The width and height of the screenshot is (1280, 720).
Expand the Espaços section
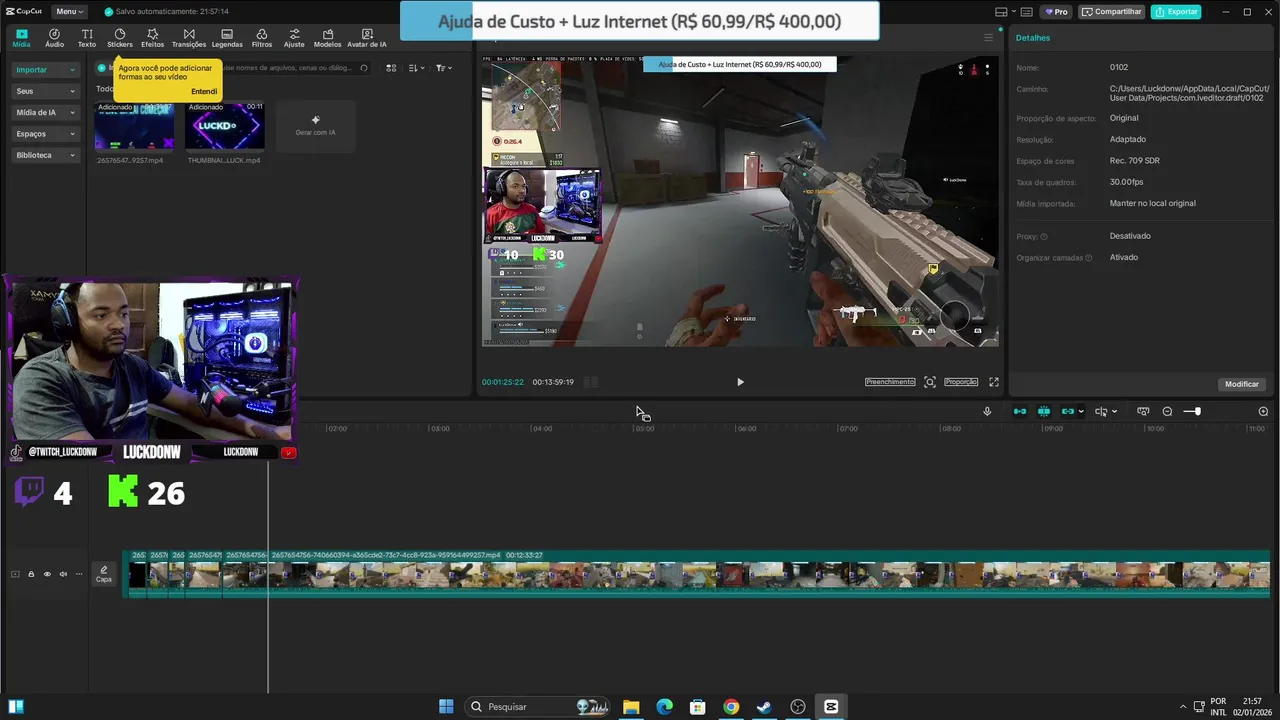45,133
